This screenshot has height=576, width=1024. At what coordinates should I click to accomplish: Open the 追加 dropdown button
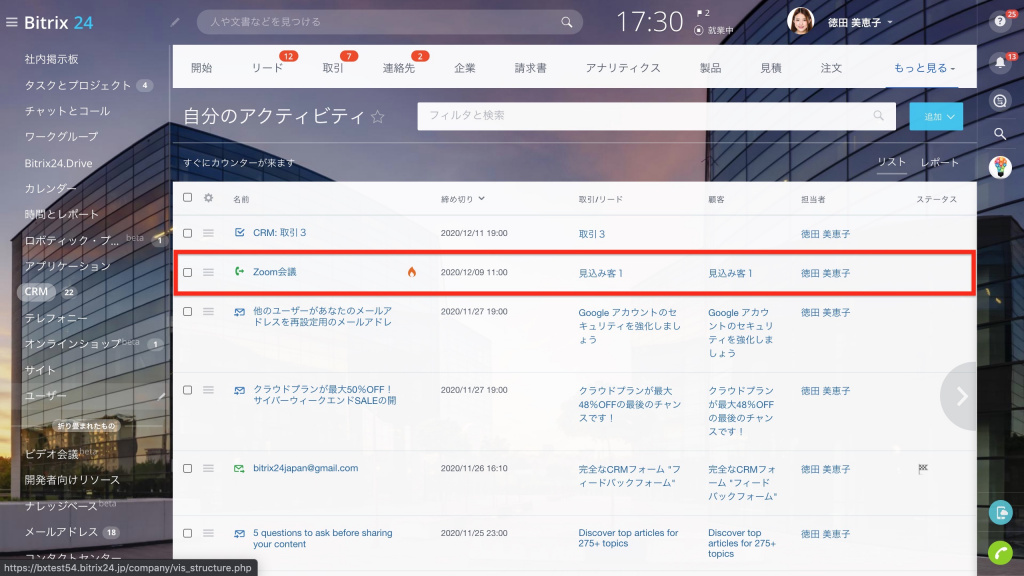click(936, 116)
